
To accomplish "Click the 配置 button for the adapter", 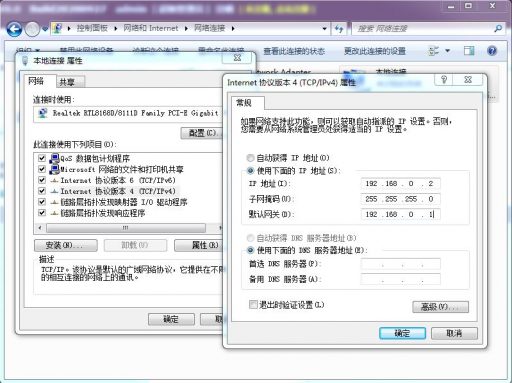I will tap(202, 133).
